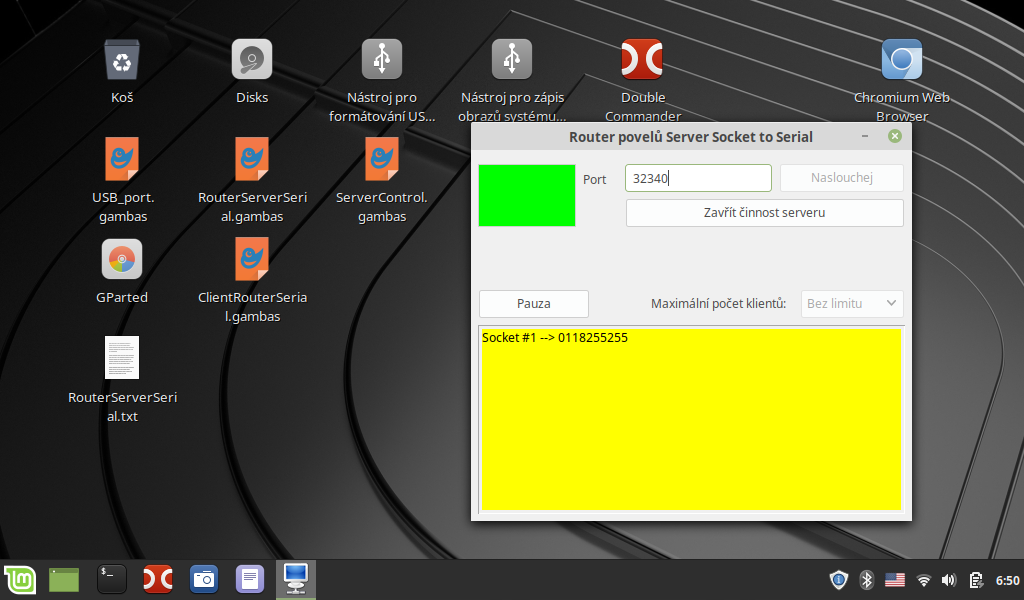Select the Double Commander desktop icon
The image size is (1024, 600).
tap(642, 60)
